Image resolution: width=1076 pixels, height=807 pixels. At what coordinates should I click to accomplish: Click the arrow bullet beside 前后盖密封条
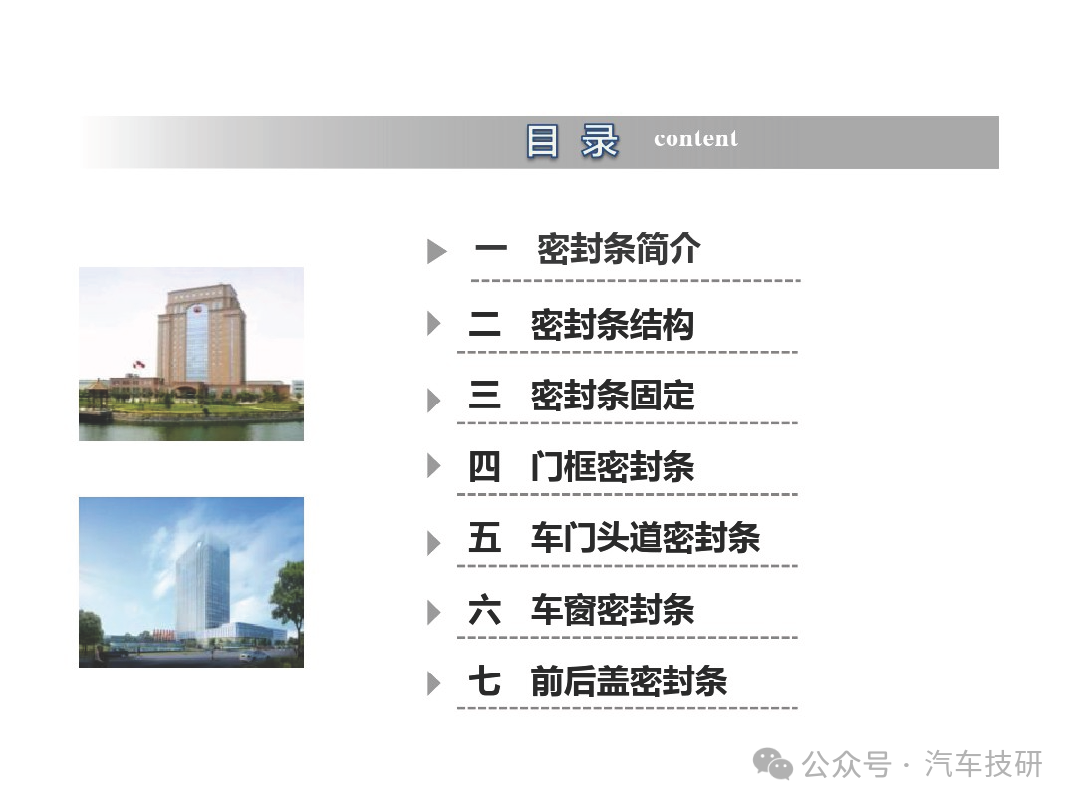coord(434,683)
